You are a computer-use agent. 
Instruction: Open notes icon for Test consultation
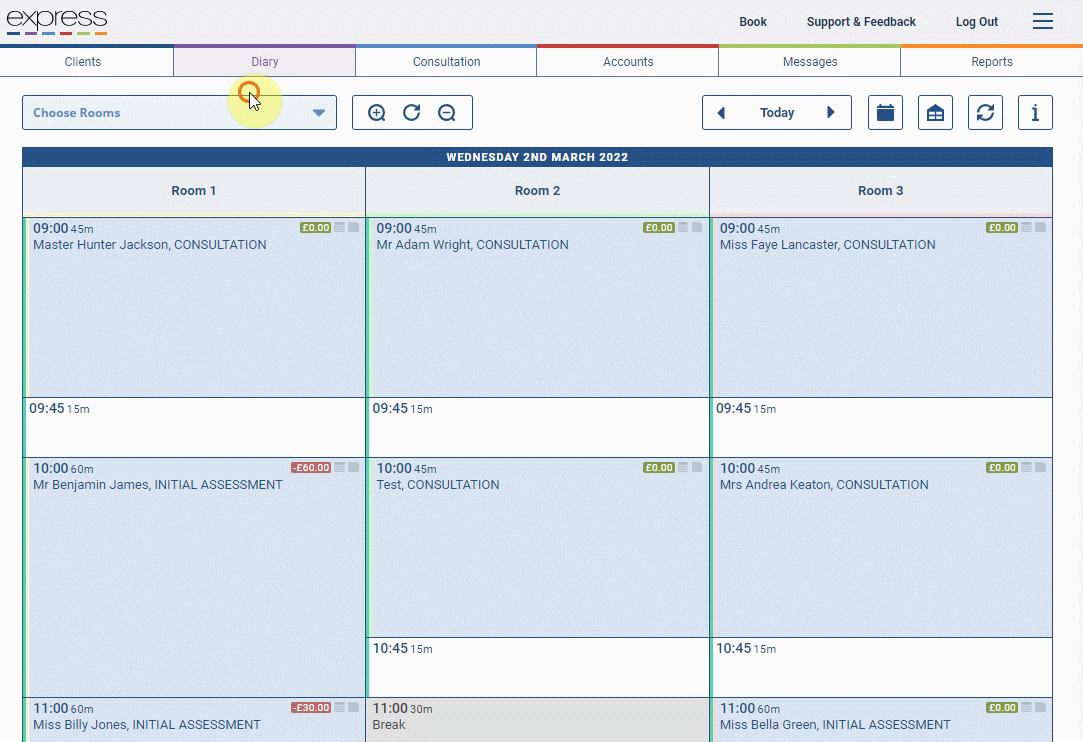[683, 468]
